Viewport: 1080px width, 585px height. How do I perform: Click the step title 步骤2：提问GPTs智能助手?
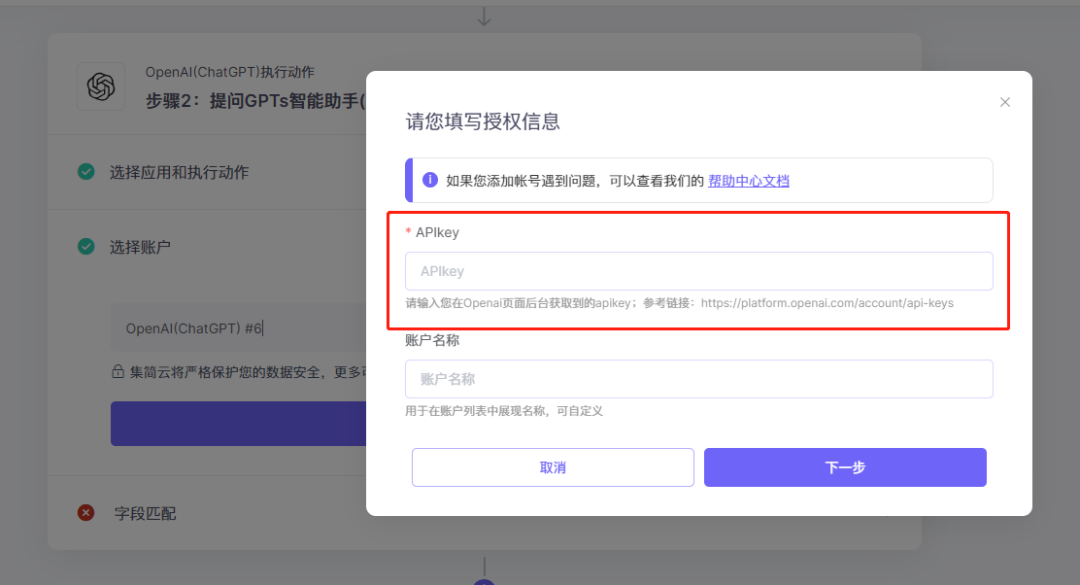(255, 101)
